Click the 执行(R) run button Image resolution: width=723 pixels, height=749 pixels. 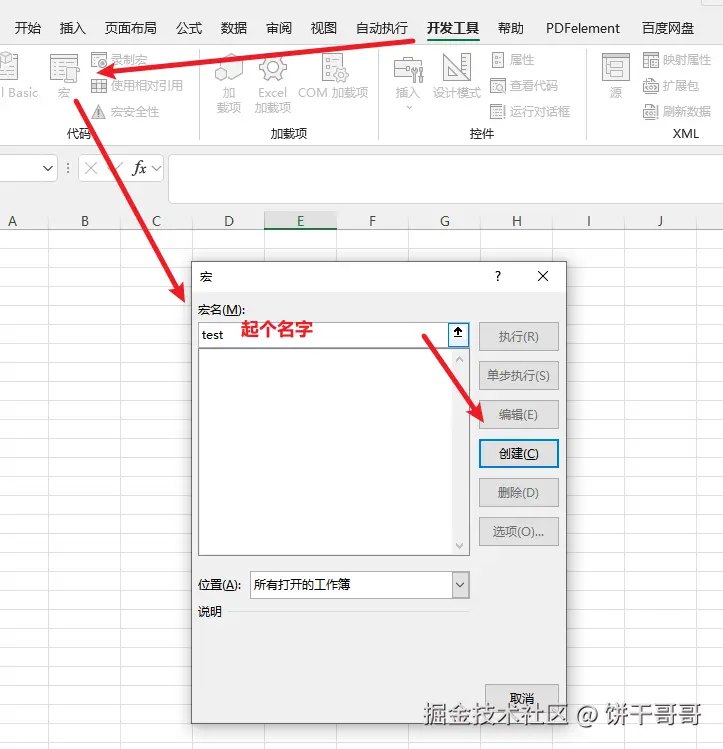point(519,336)
